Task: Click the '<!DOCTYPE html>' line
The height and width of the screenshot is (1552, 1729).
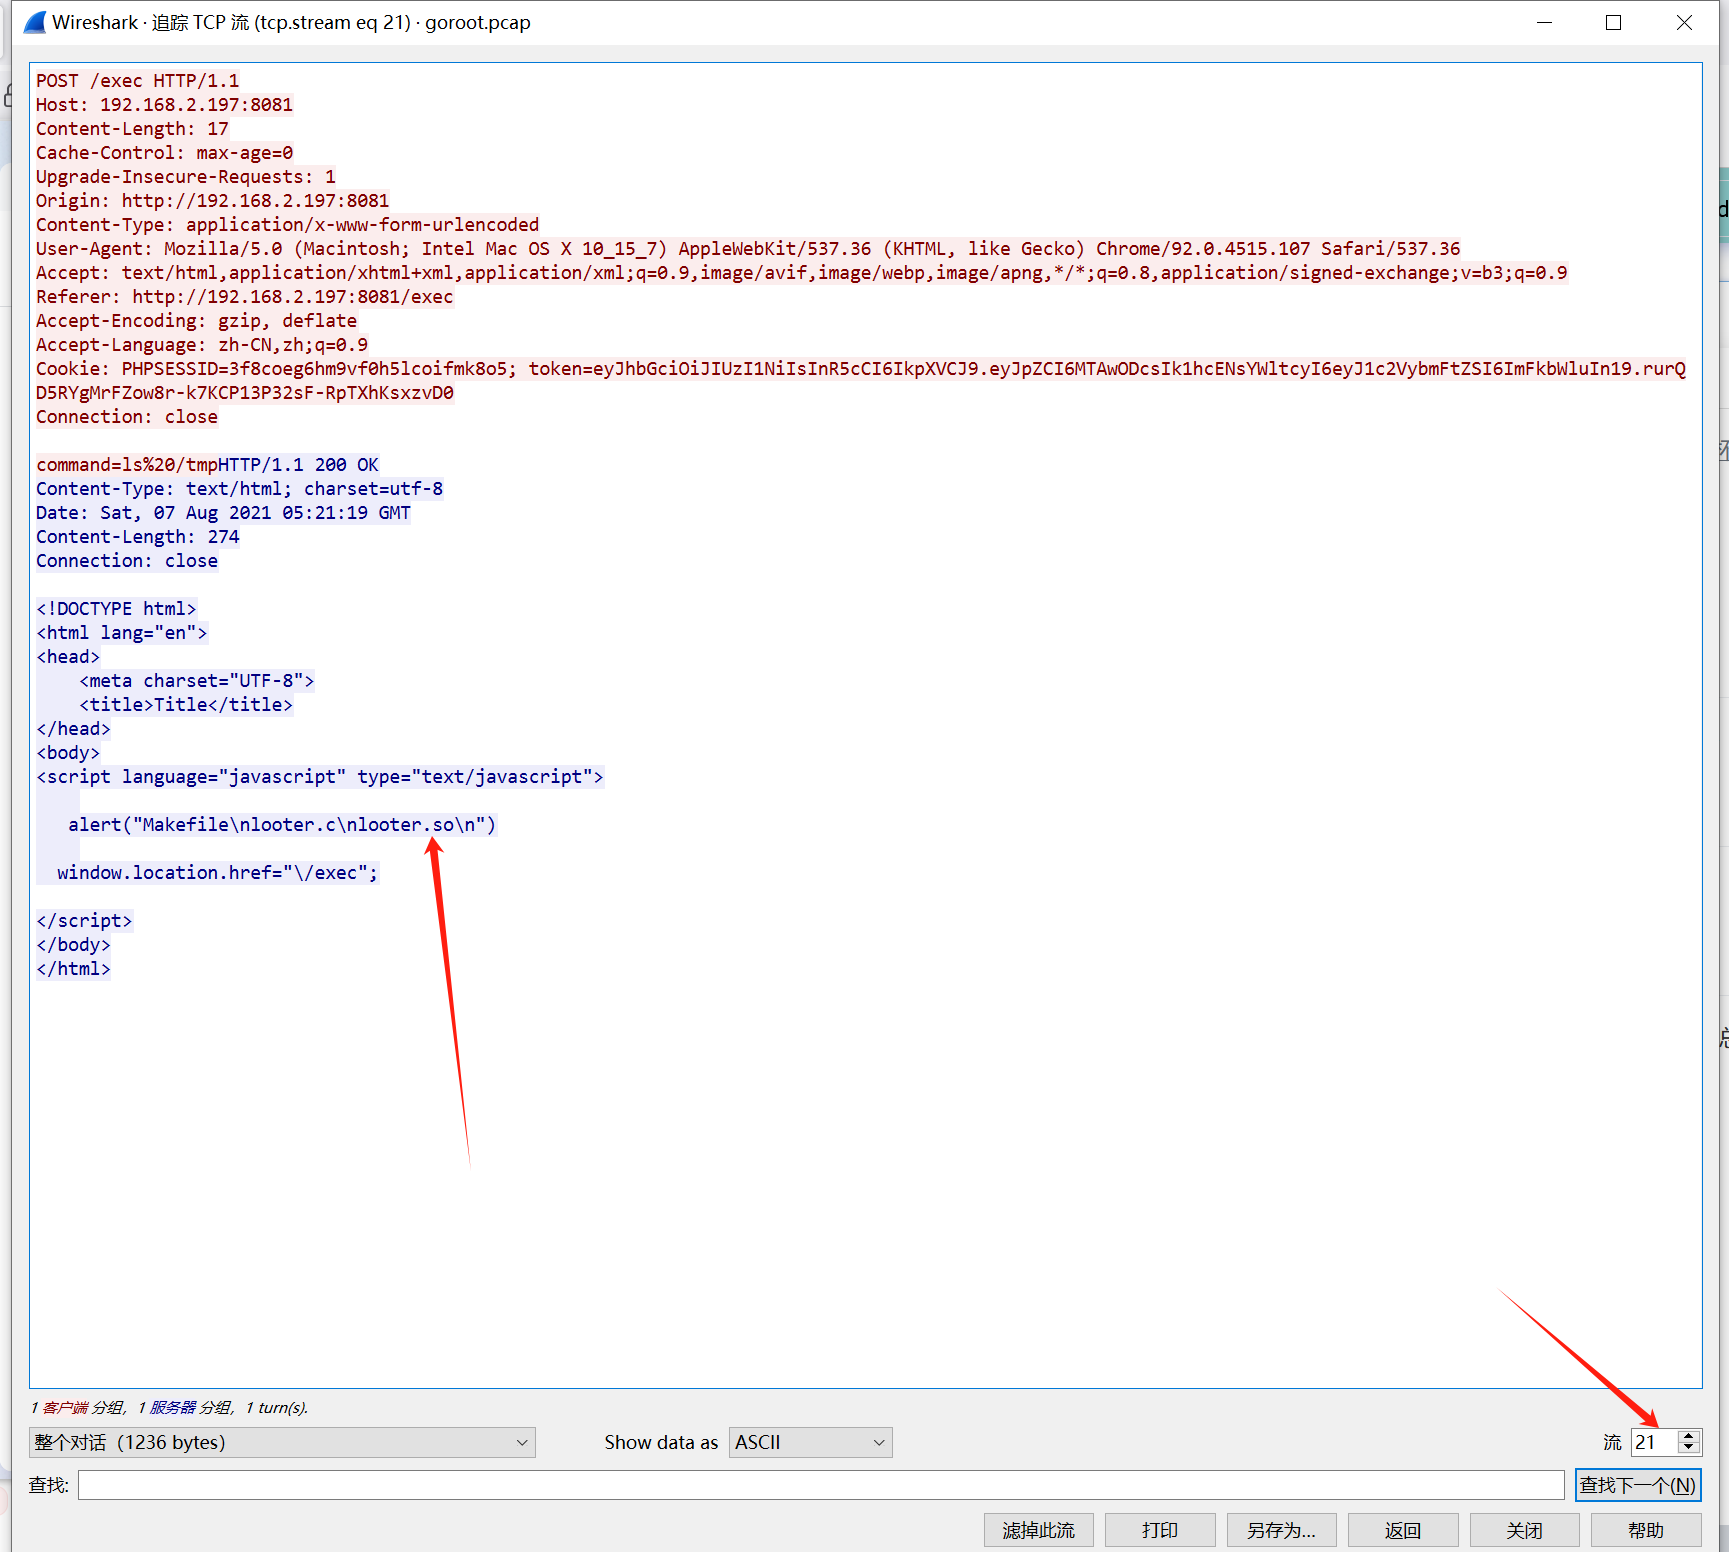Action: click(117, 609)
